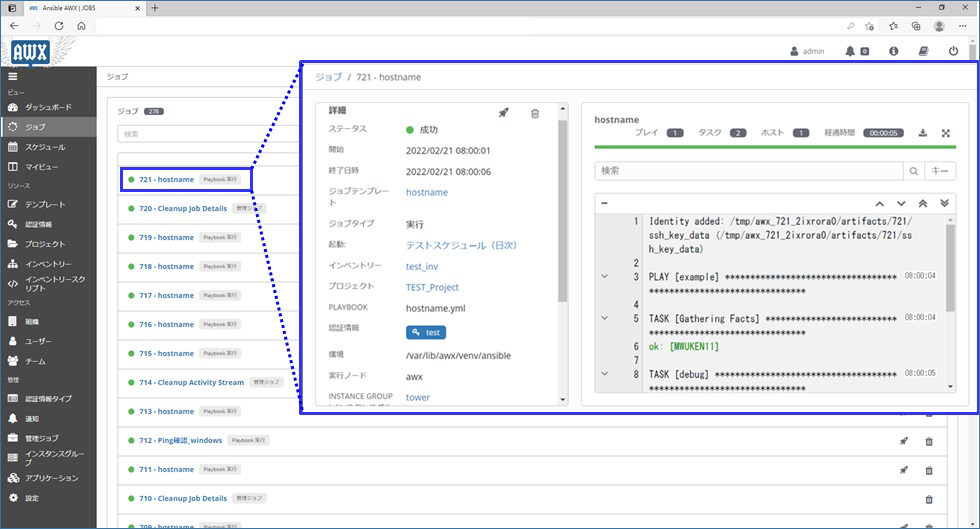
Task: Open a new browser tab
Action: (155, 8)
